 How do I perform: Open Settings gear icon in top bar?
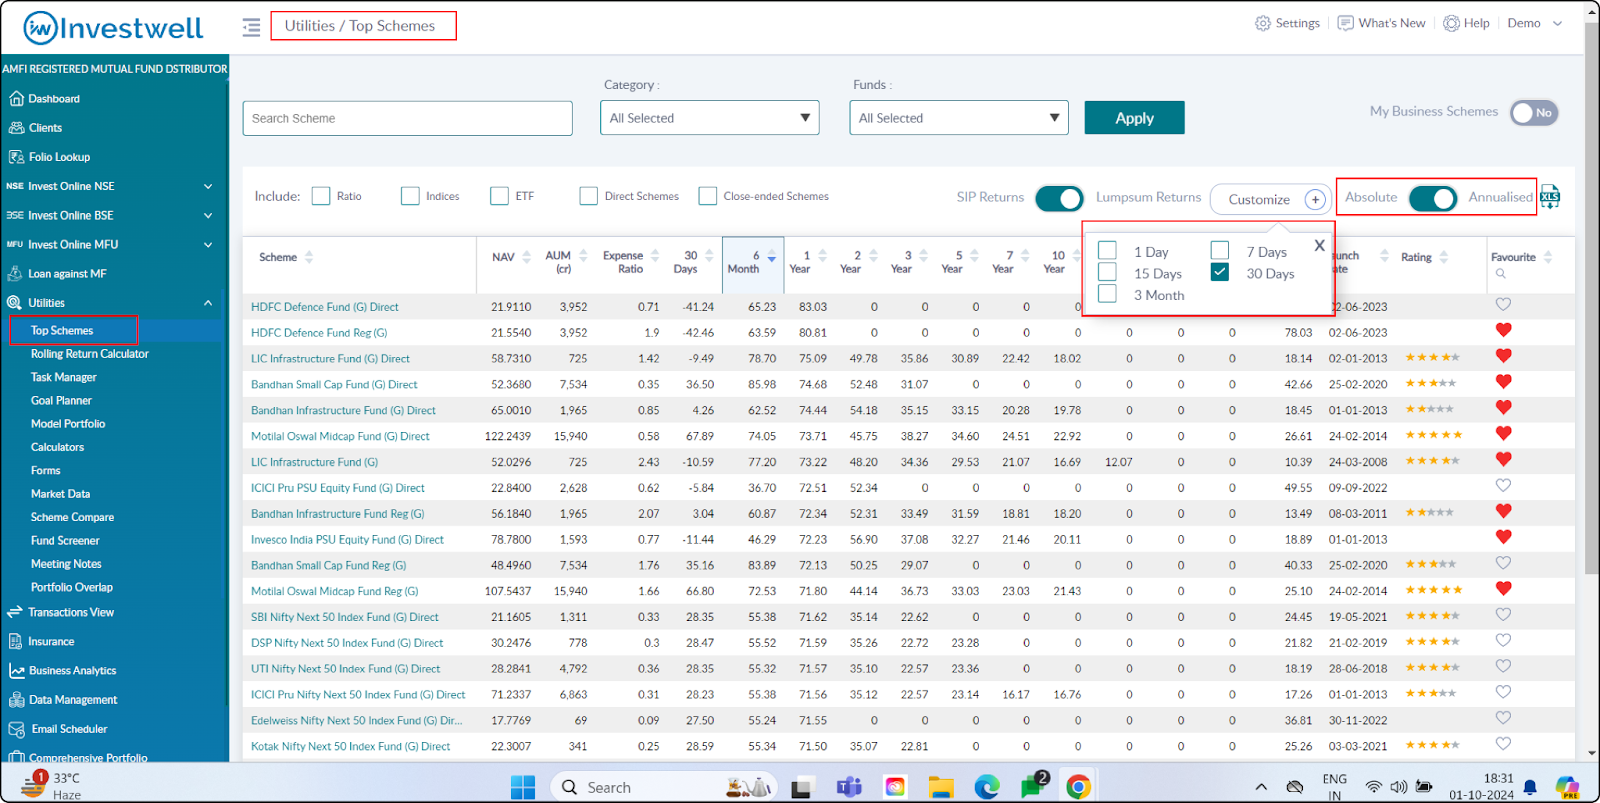(x=1263, y=23)
